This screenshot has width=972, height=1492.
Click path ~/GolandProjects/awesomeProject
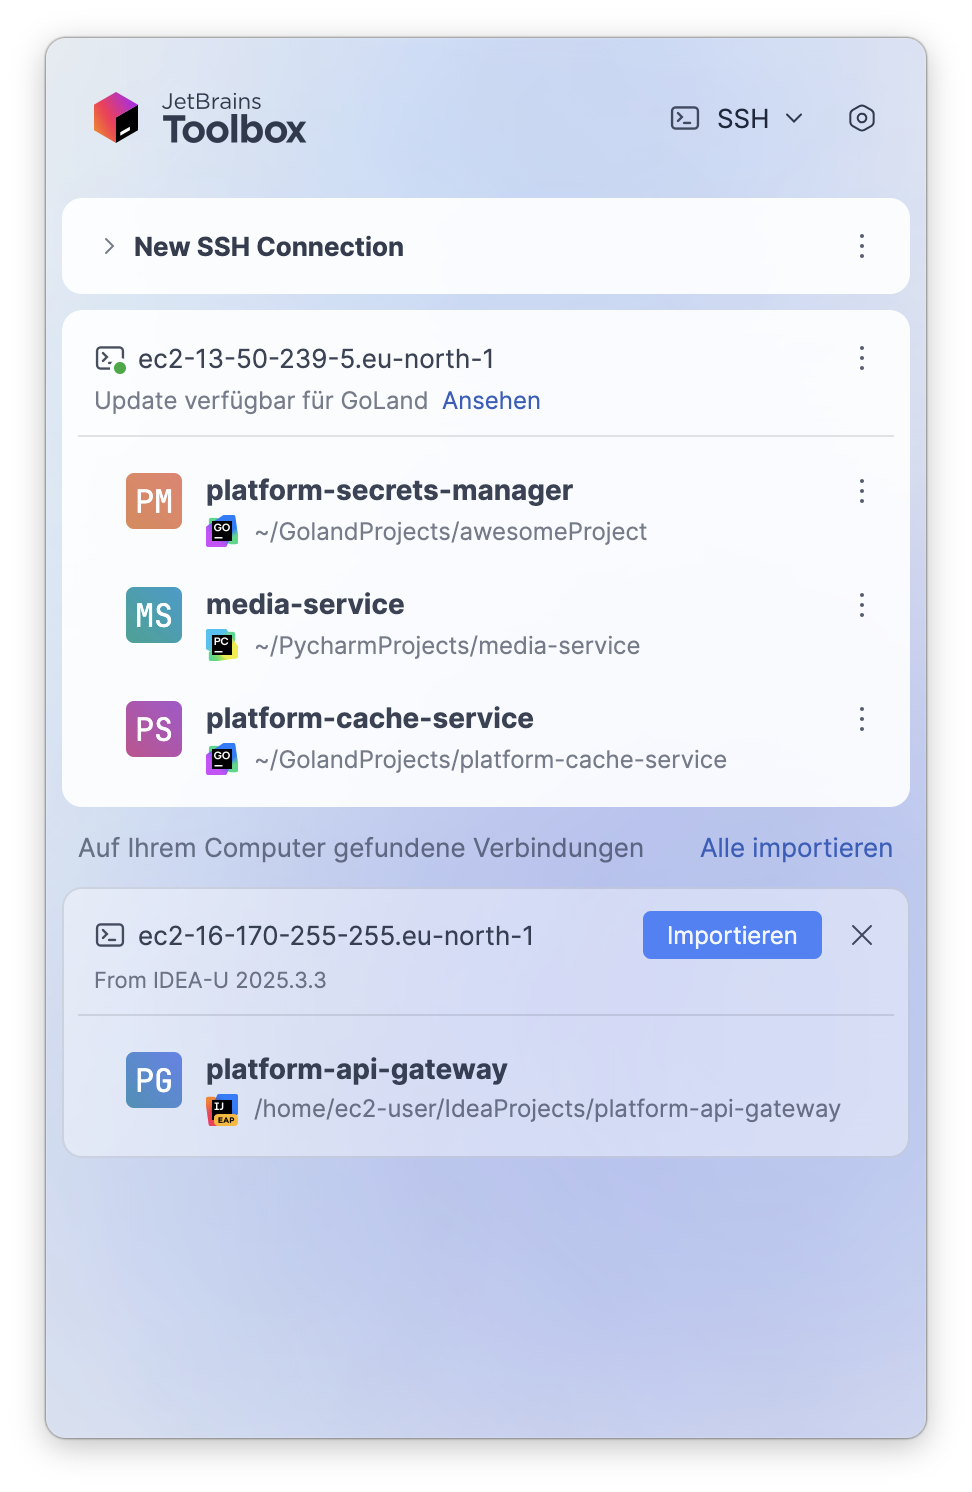pos(451,532)
